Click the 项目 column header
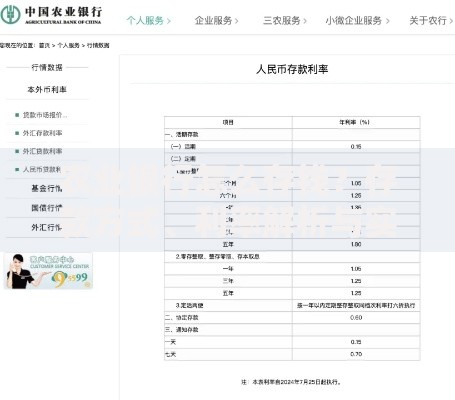 [x=228, y=122]
